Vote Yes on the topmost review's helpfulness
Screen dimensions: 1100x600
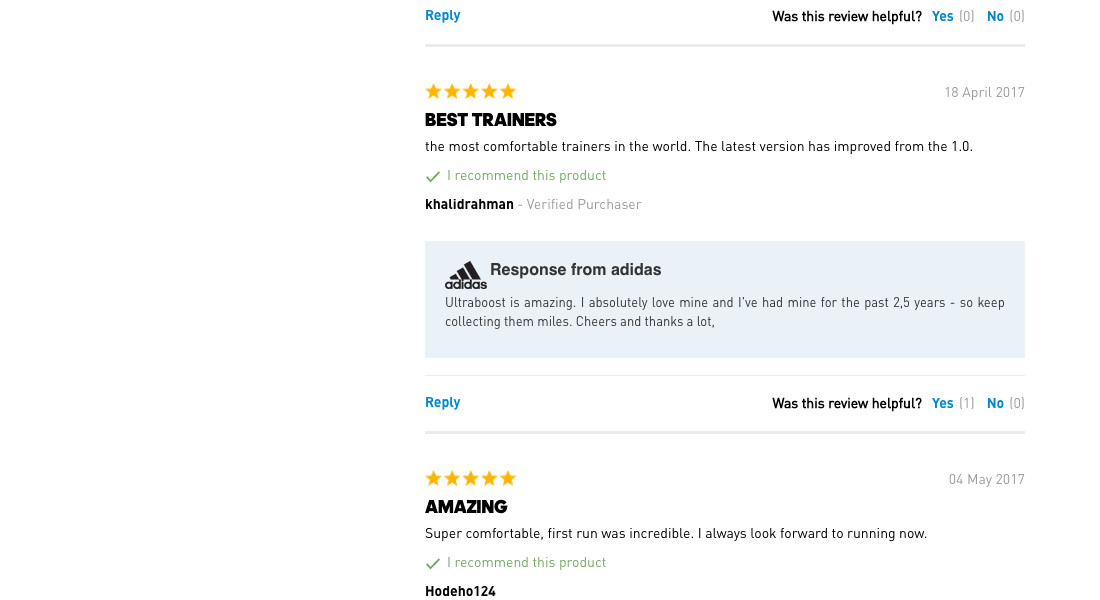click(x=943, y=16)
